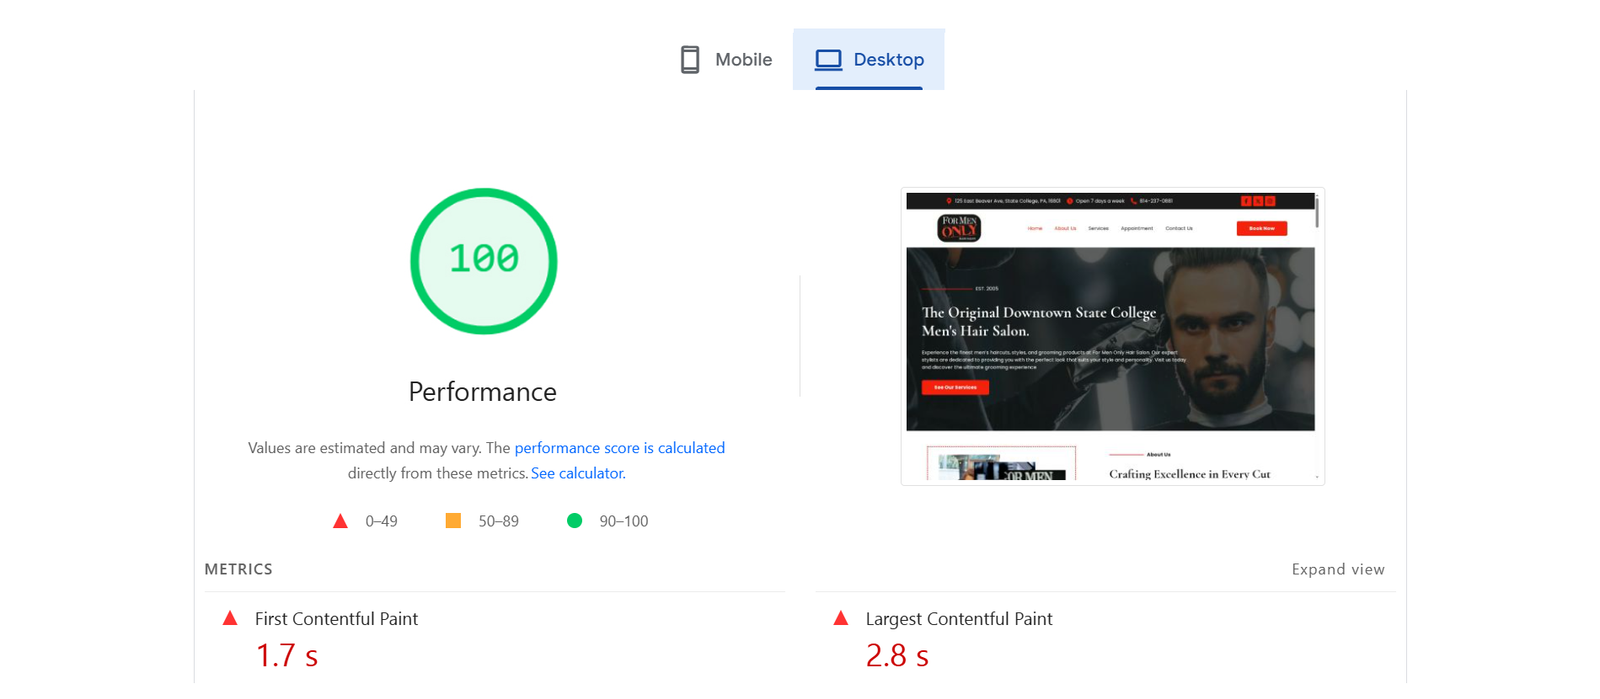Click the green circle 90–100 legend icon
Viewport: 1600px width, 699px height.
coord(574,521)
